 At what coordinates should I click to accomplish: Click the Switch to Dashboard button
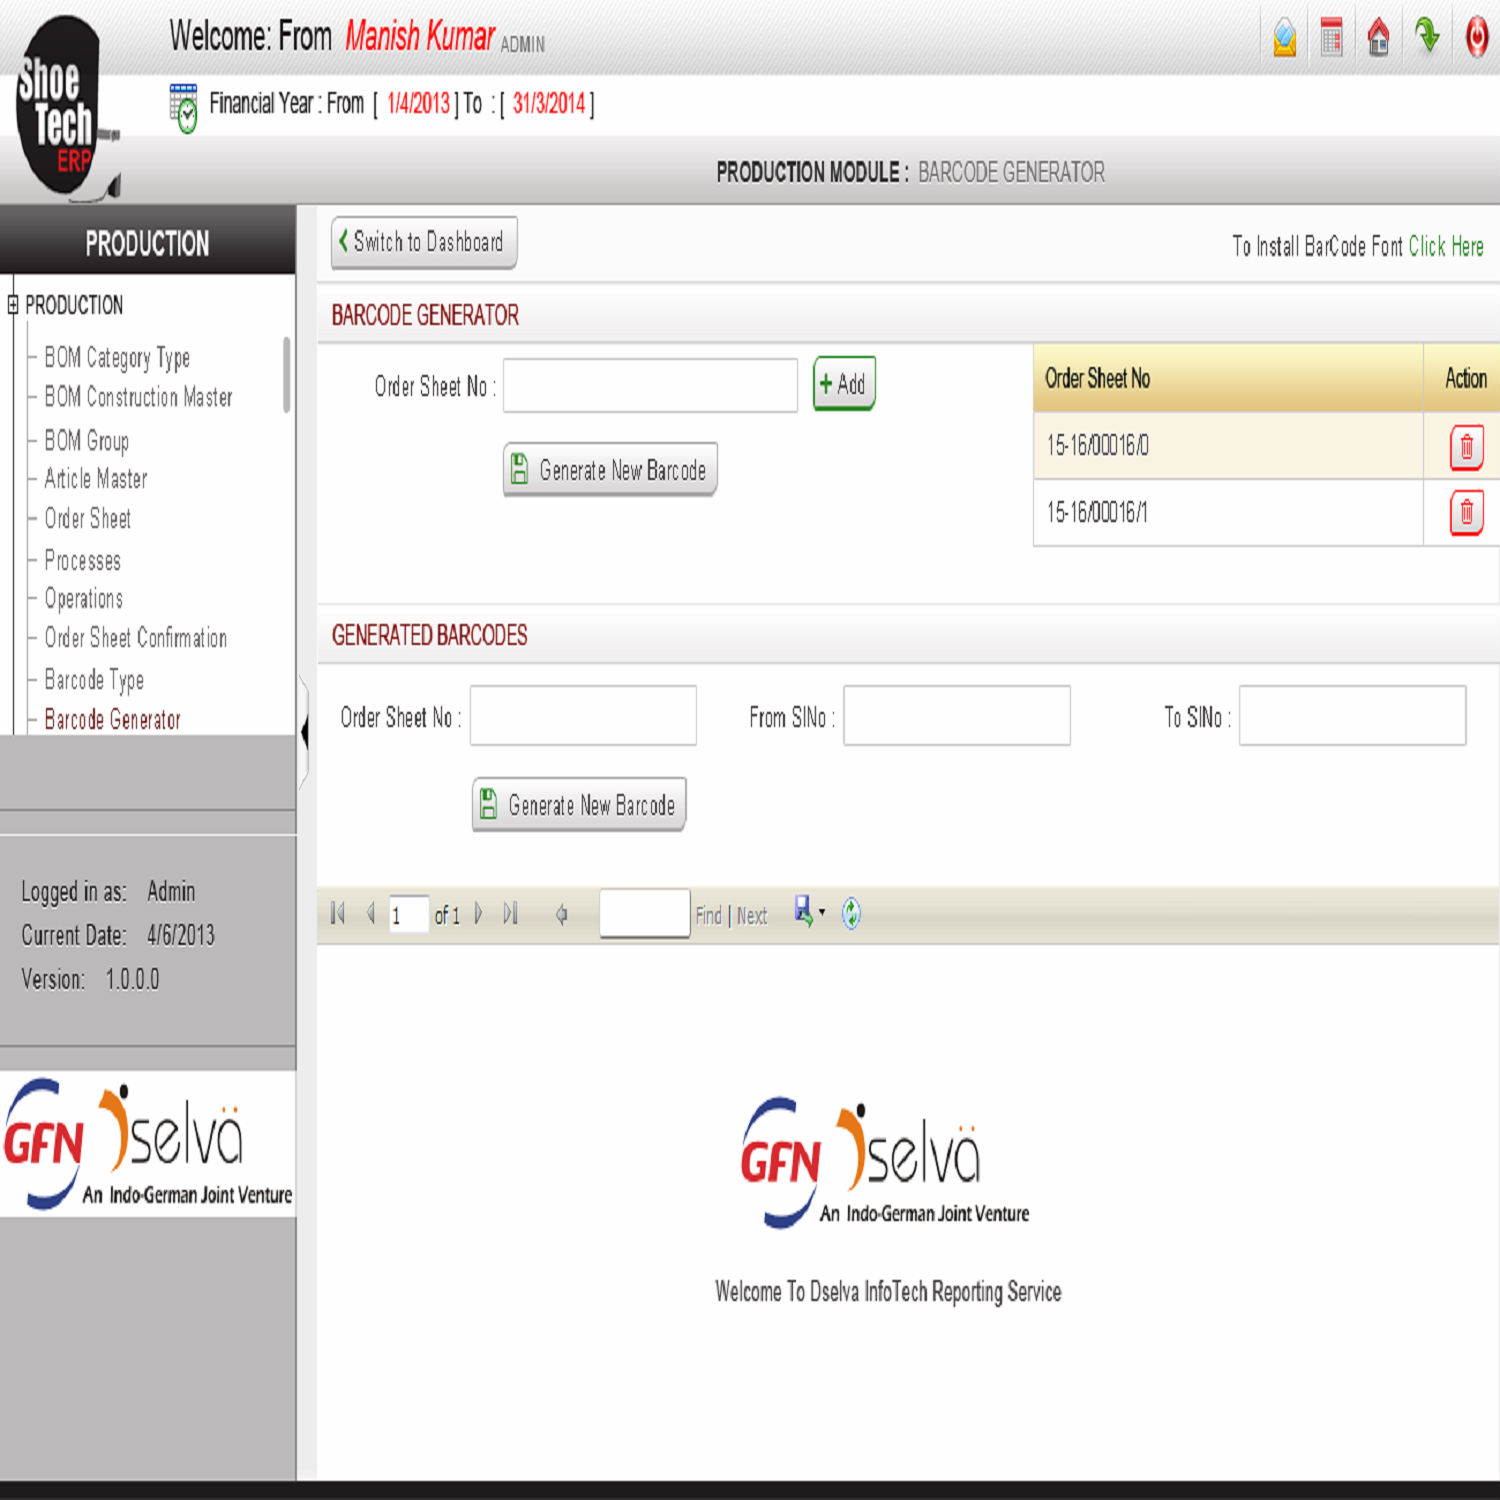424,242
